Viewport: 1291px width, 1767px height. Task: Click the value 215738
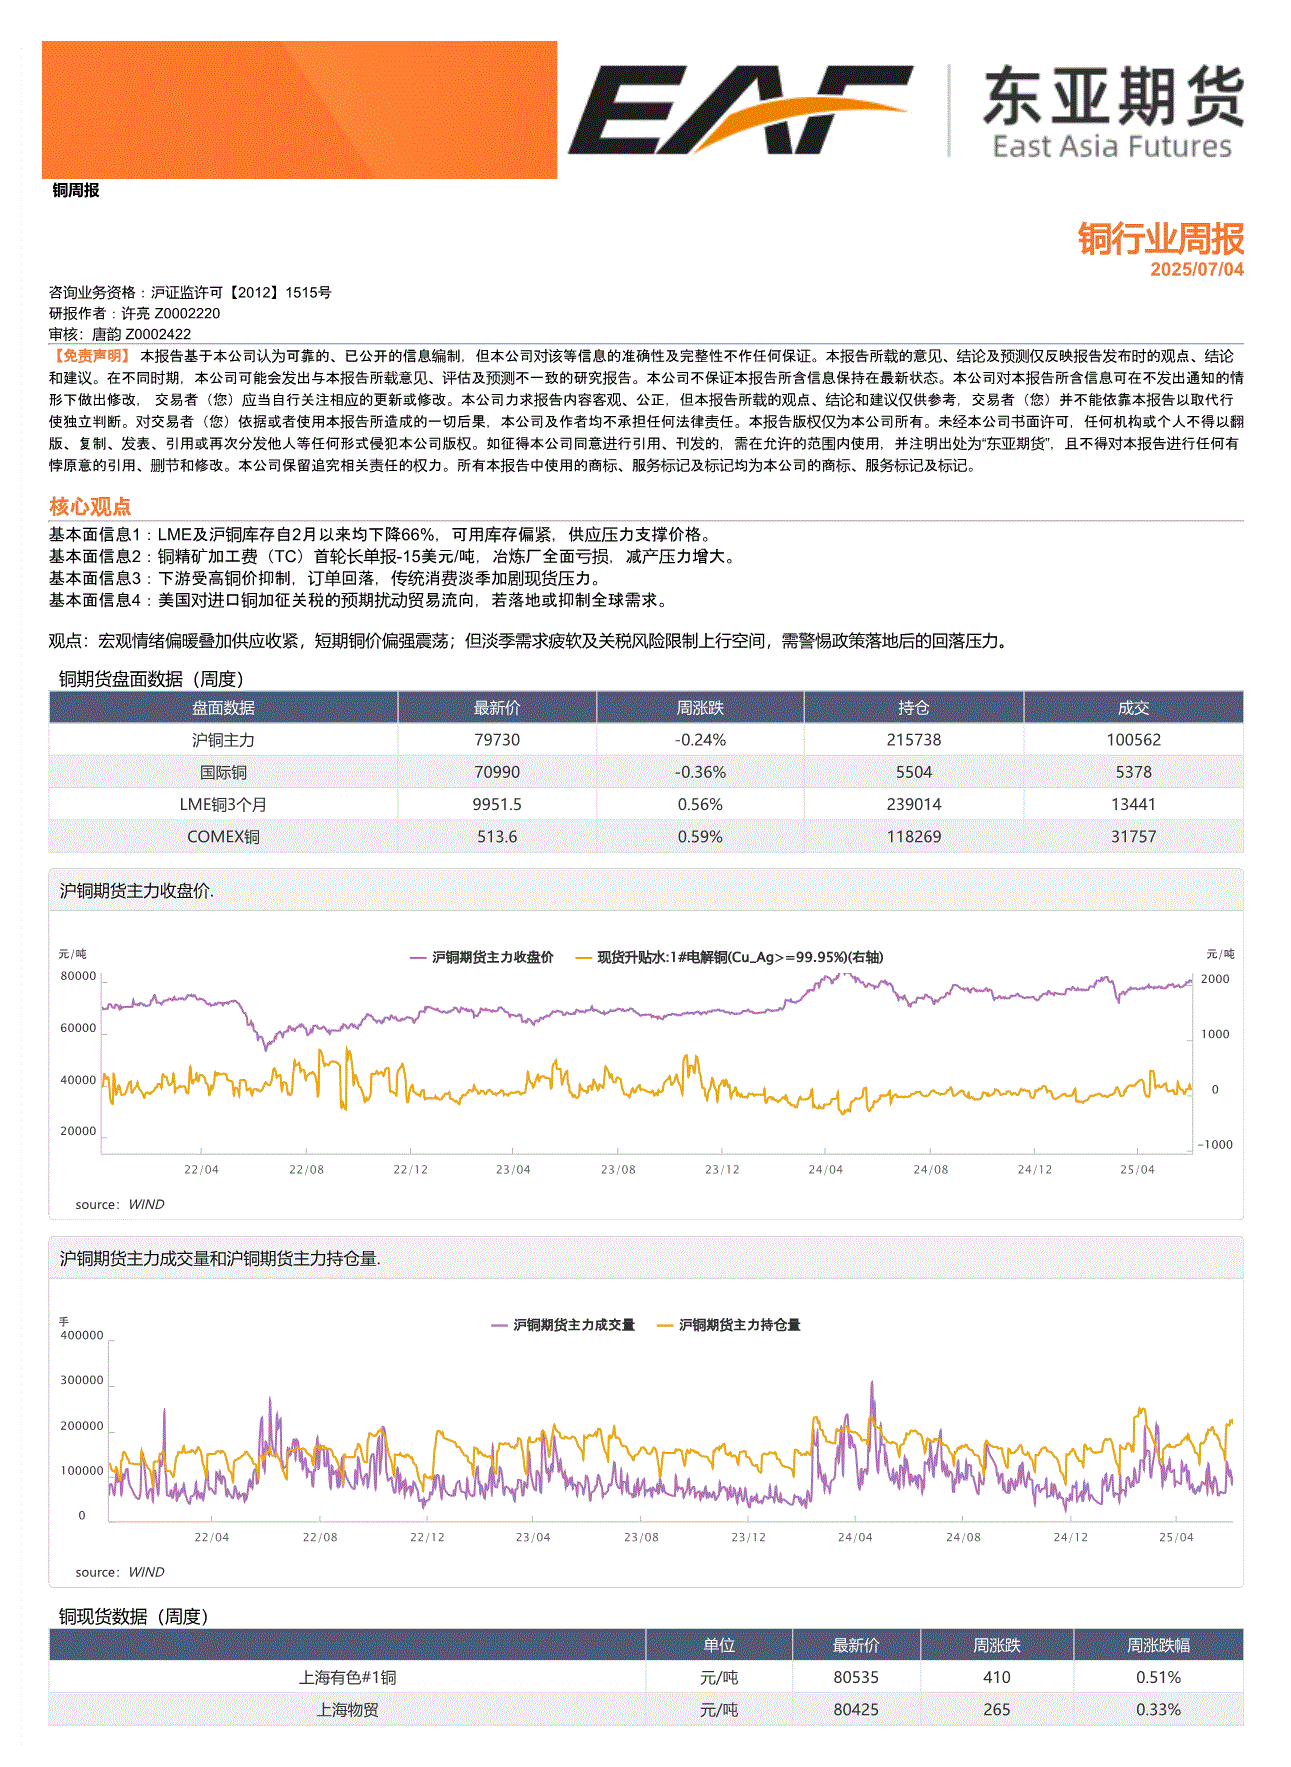(914, 740)
